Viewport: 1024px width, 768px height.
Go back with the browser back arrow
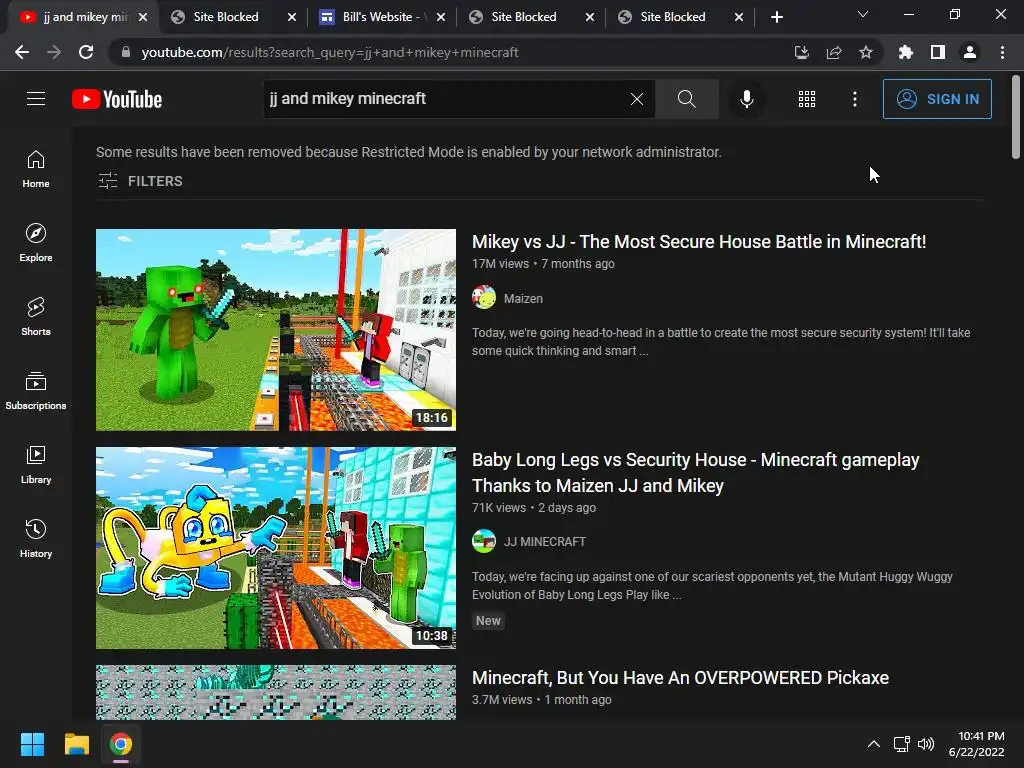pos(22,52)
